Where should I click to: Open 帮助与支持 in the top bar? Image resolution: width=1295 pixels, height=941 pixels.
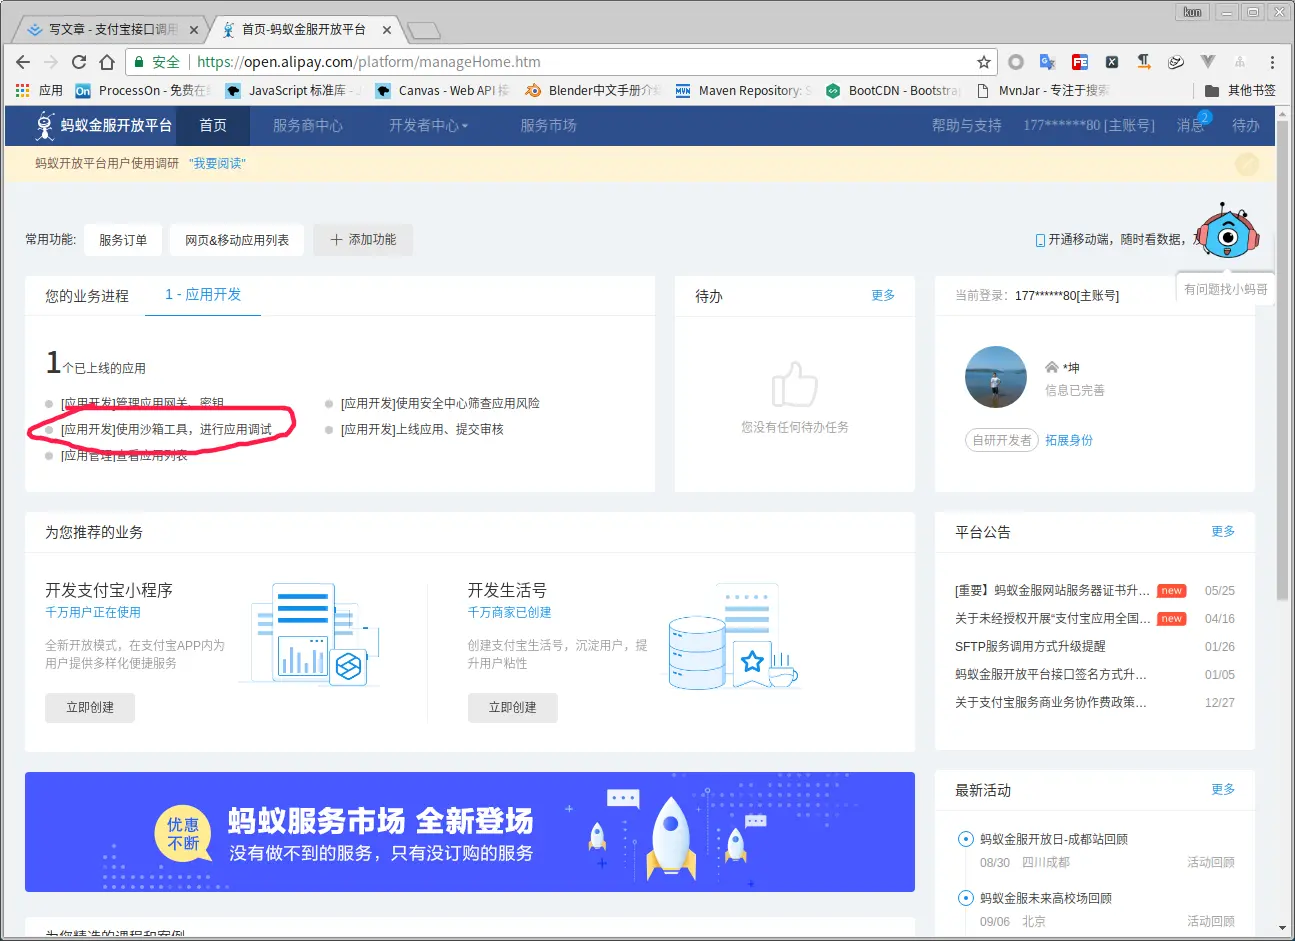click(x=966, y=125)
